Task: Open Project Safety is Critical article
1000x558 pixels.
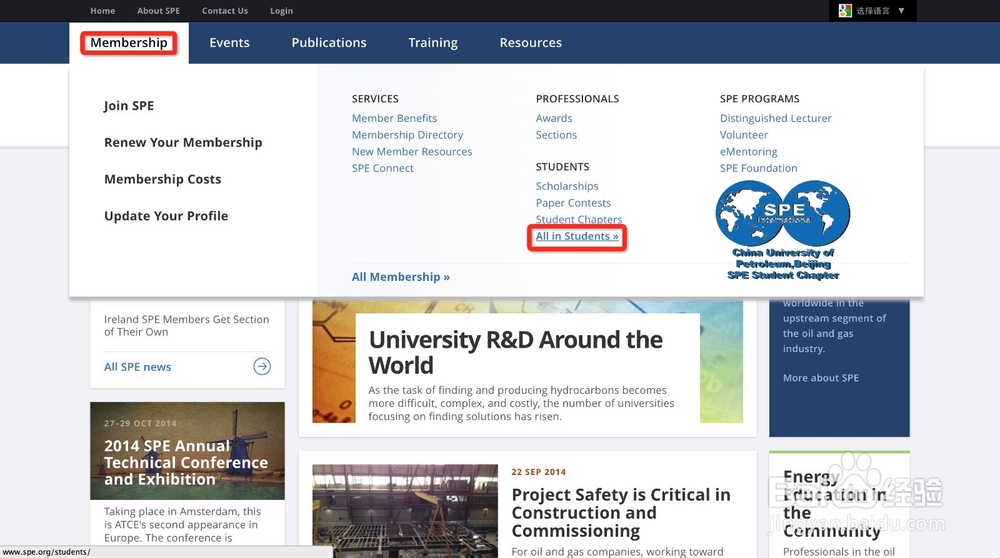Action: 621,513
